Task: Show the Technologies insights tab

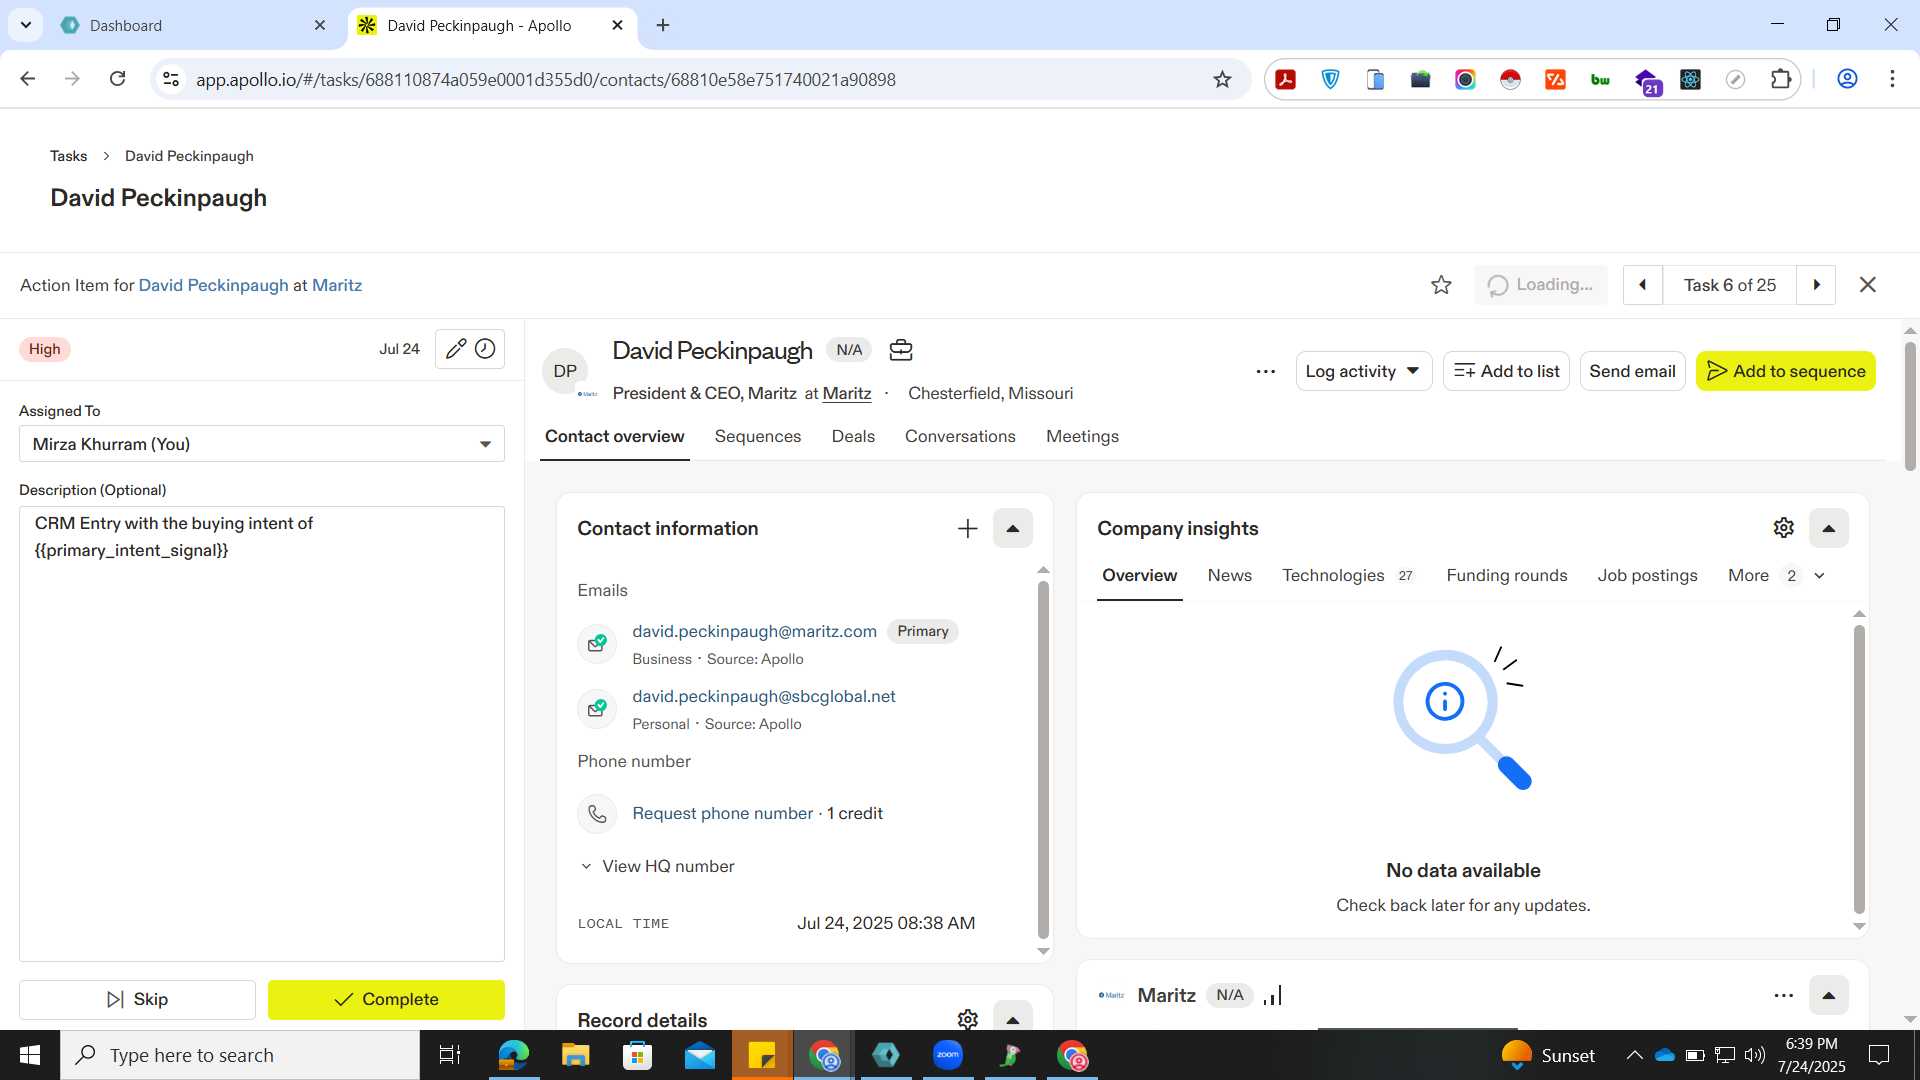Action: pos(1347,575)
